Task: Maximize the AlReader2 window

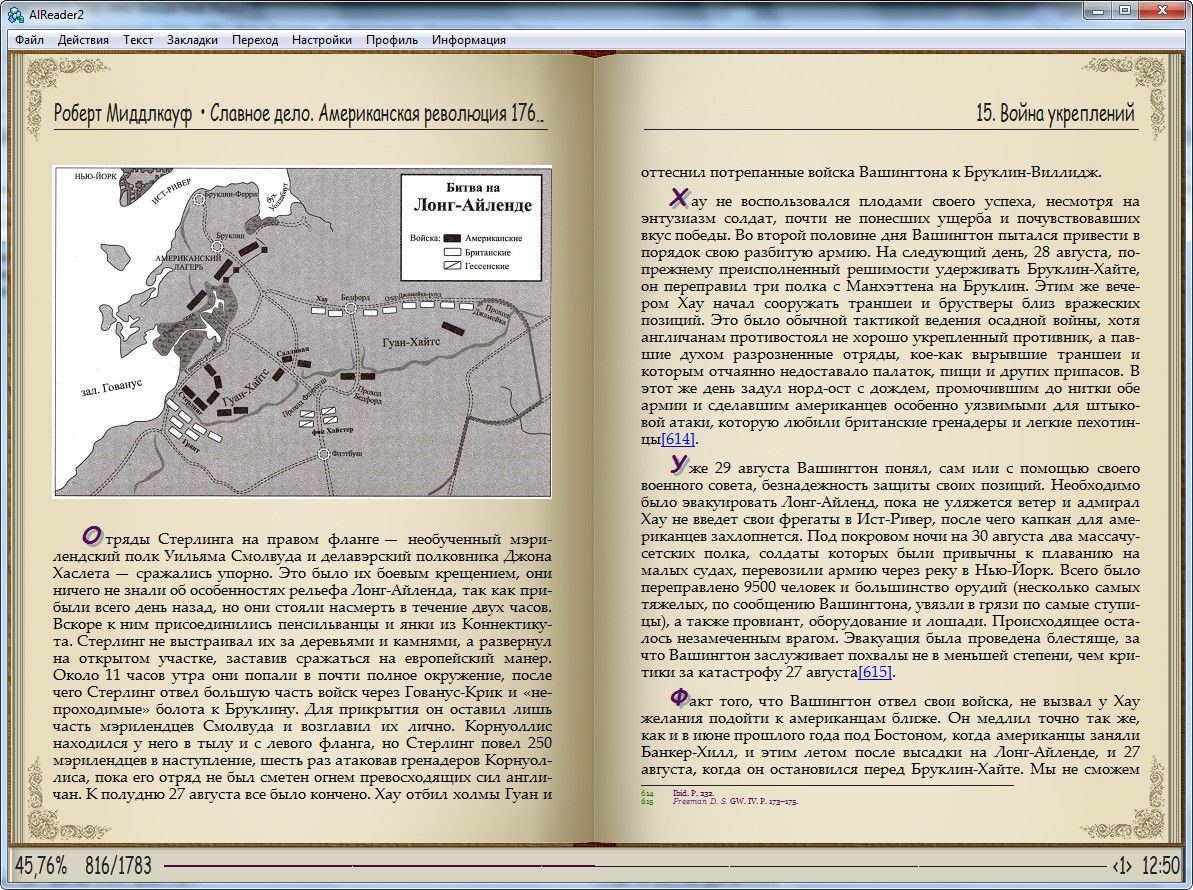Action: pos(1125,10)
